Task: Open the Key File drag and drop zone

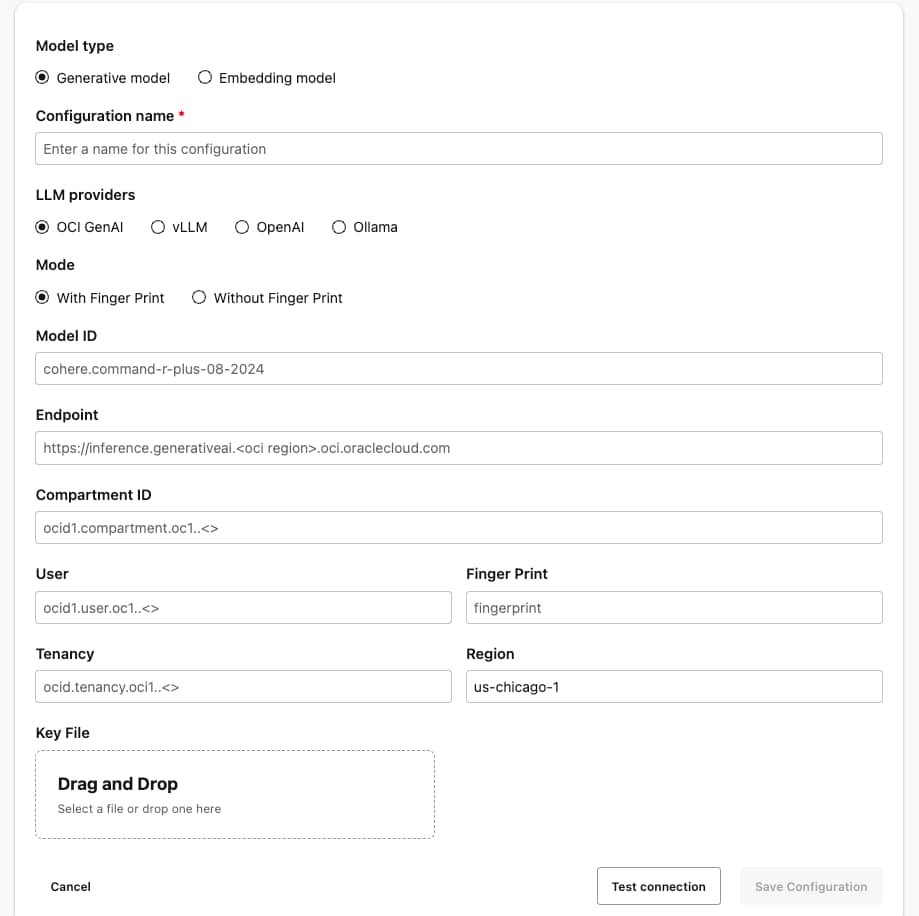Action: click(x=235, y=794)
